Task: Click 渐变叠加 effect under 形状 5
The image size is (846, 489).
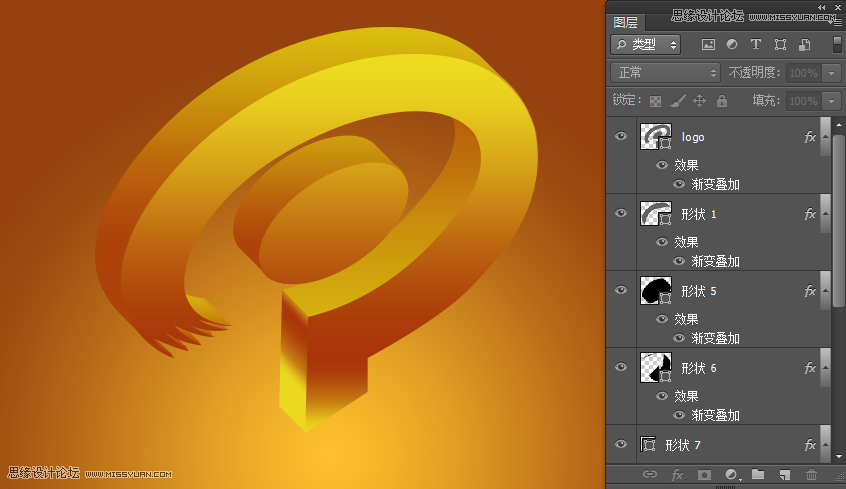Action: (715, 338)
